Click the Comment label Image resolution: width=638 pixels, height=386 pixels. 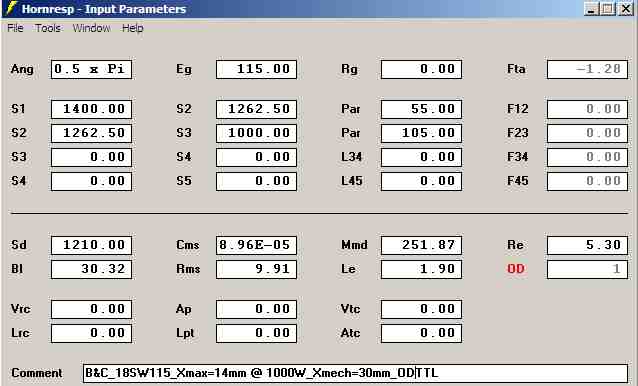pyautogui.click(x=37, y=373)
